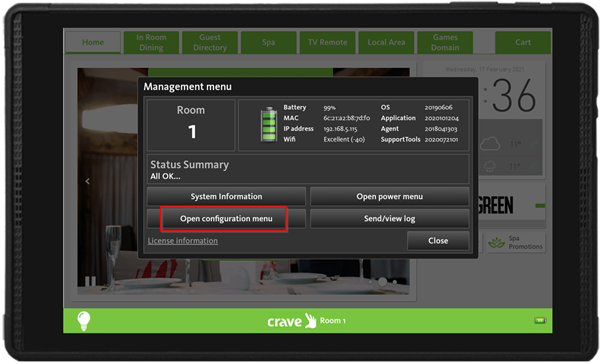Screen dimensions: 602x364
Task: Switch to the Guest Directory tab
Action: [210, 42]
